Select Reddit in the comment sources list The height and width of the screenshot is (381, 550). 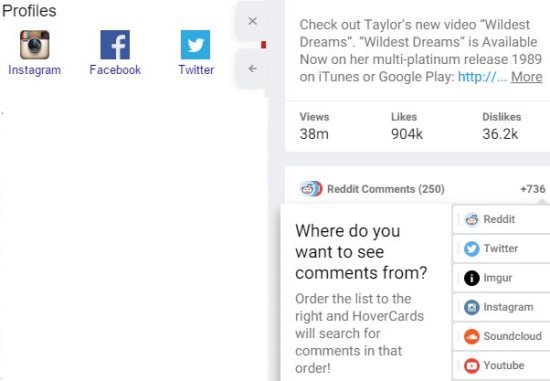coord(502,219)
